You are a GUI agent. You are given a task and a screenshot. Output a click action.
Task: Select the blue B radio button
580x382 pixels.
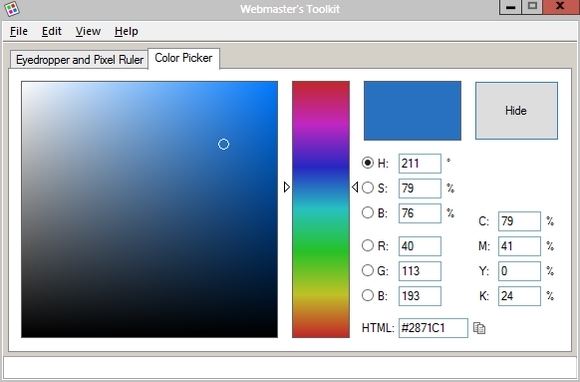coord(368,295)
